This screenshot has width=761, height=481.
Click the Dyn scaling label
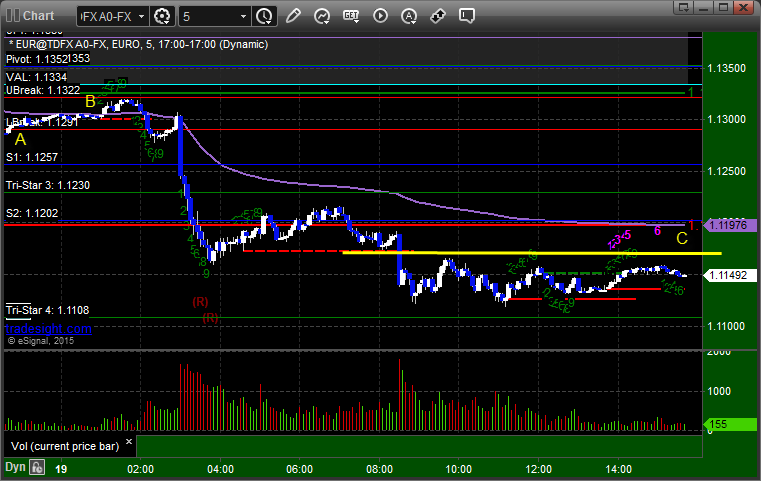click(16, 467)
